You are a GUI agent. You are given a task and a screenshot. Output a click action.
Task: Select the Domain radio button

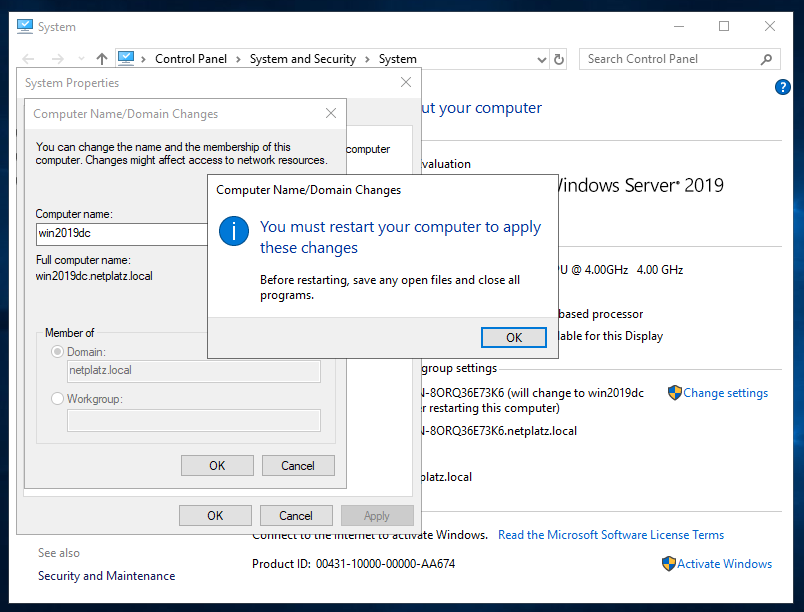tap(57, 352)
